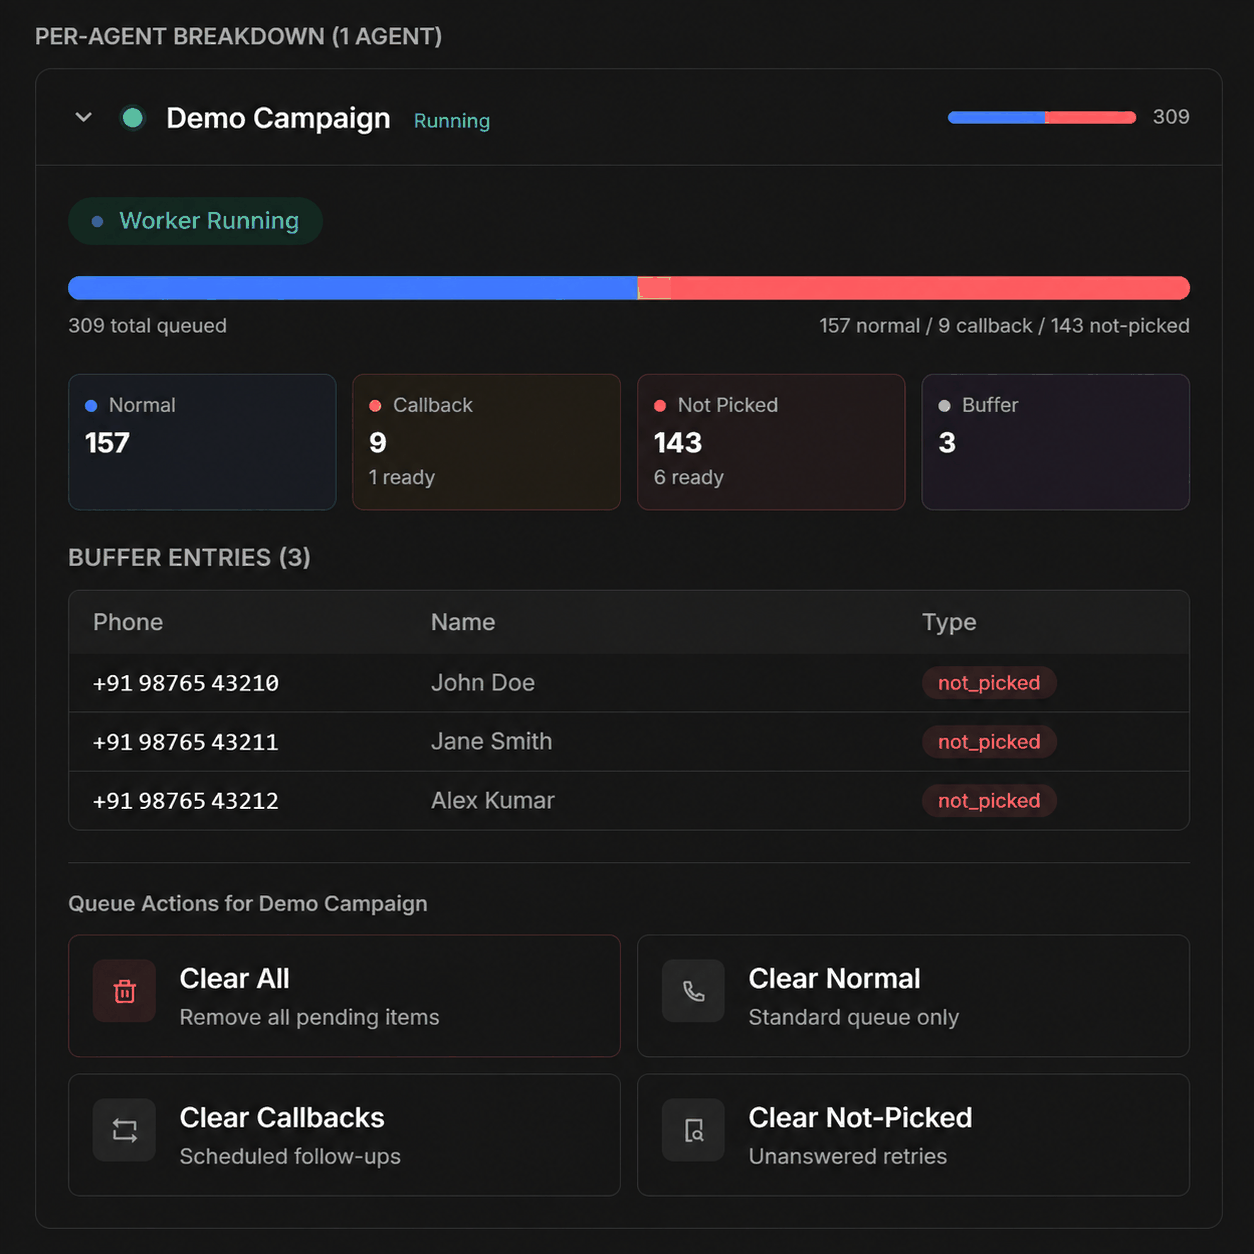
Task: Click the Buffer Entries (3) heading
Action: (189, 558)
